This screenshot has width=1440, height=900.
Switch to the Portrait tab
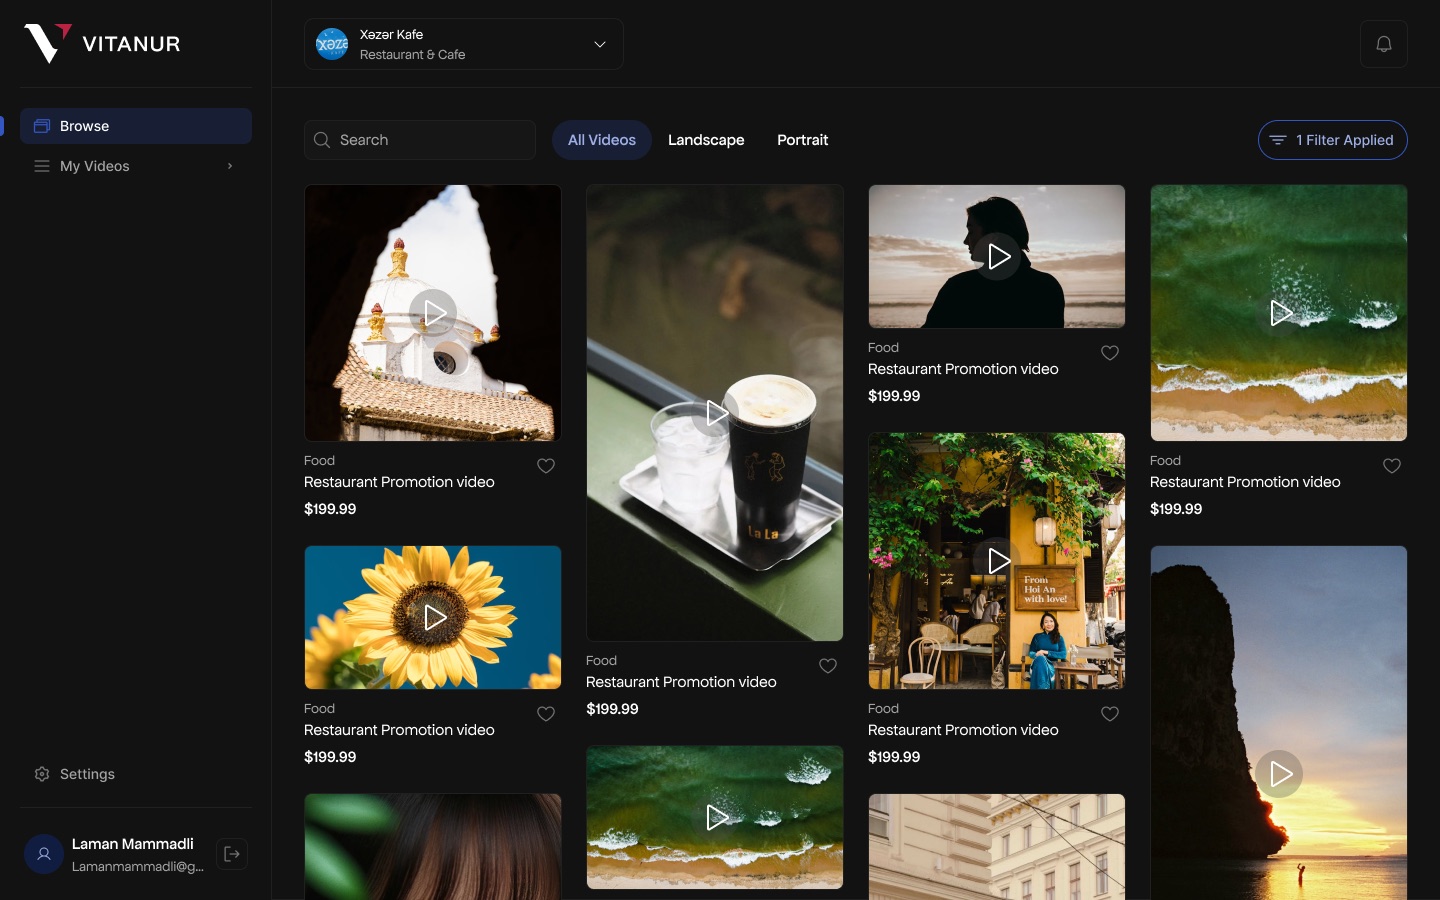coord(803,140)
